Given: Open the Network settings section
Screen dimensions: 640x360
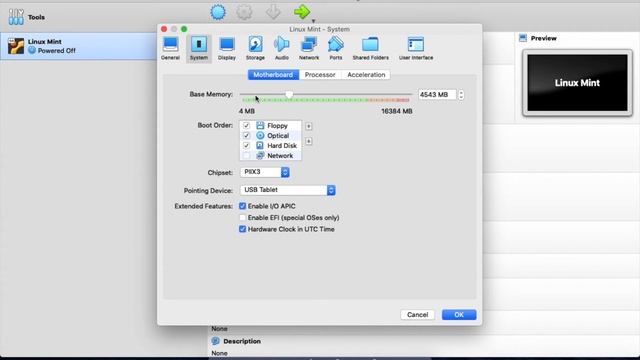Looking at the screenshot, I should pyautogui.click(x=309, y=48).
